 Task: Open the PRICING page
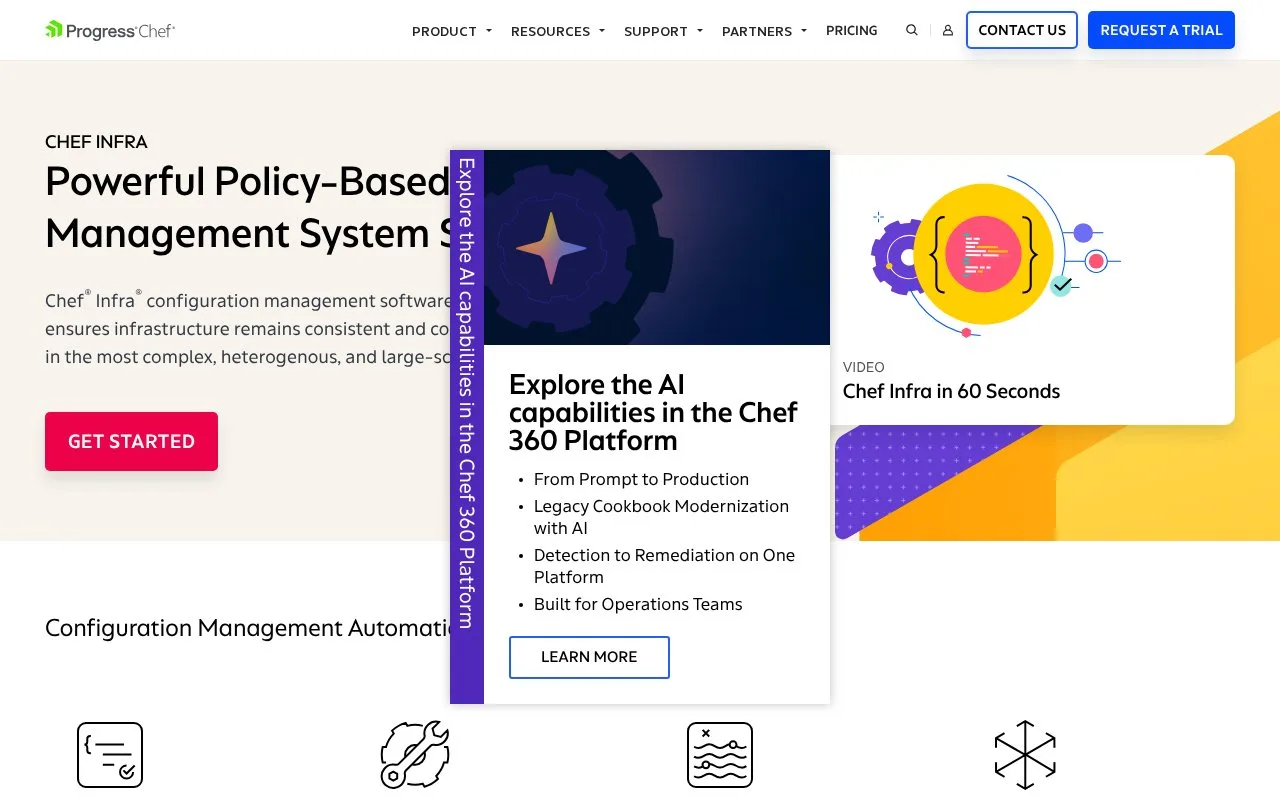pos(852,31)
